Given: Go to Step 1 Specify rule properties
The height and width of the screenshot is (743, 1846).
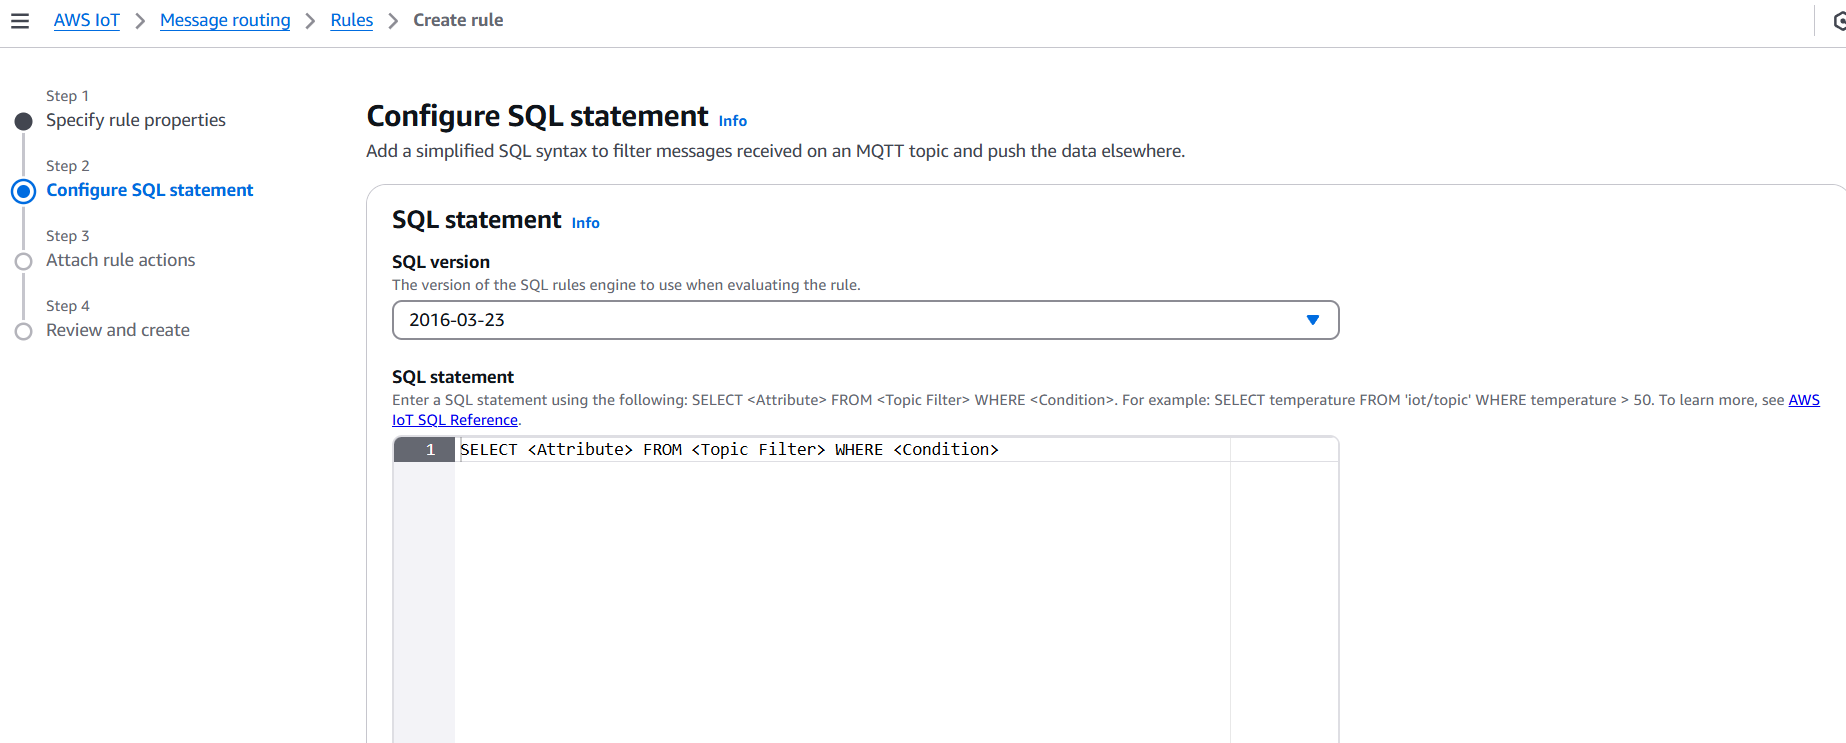Looking at the screenshot, I should pyautogui.click(x=136, y=120).
